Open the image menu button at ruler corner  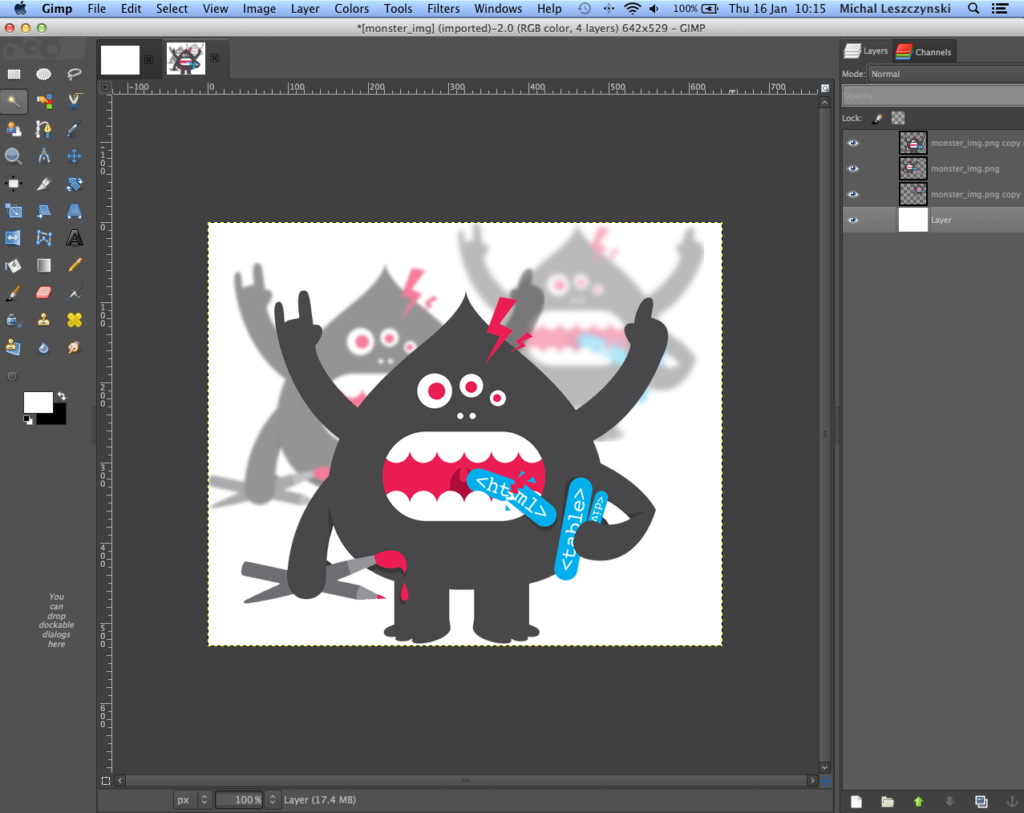point(106,87)
